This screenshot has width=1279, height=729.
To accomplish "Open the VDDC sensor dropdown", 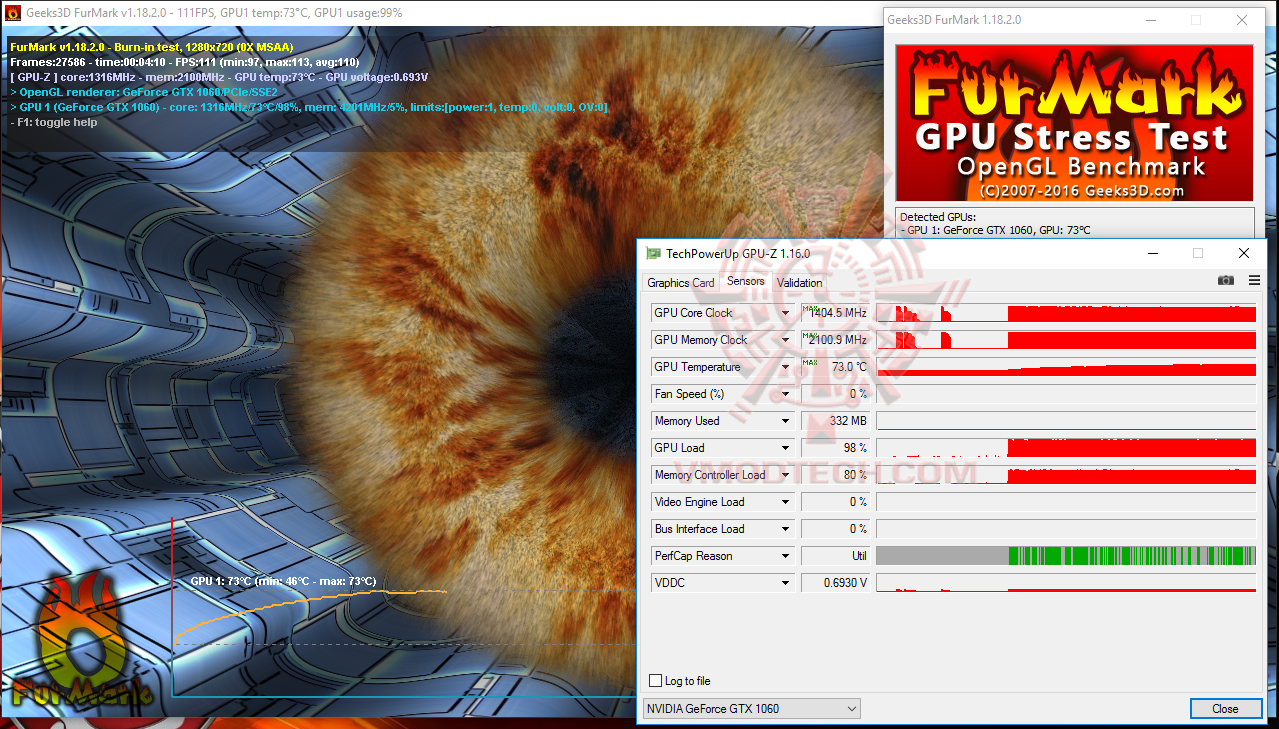I will pos(787,583).
